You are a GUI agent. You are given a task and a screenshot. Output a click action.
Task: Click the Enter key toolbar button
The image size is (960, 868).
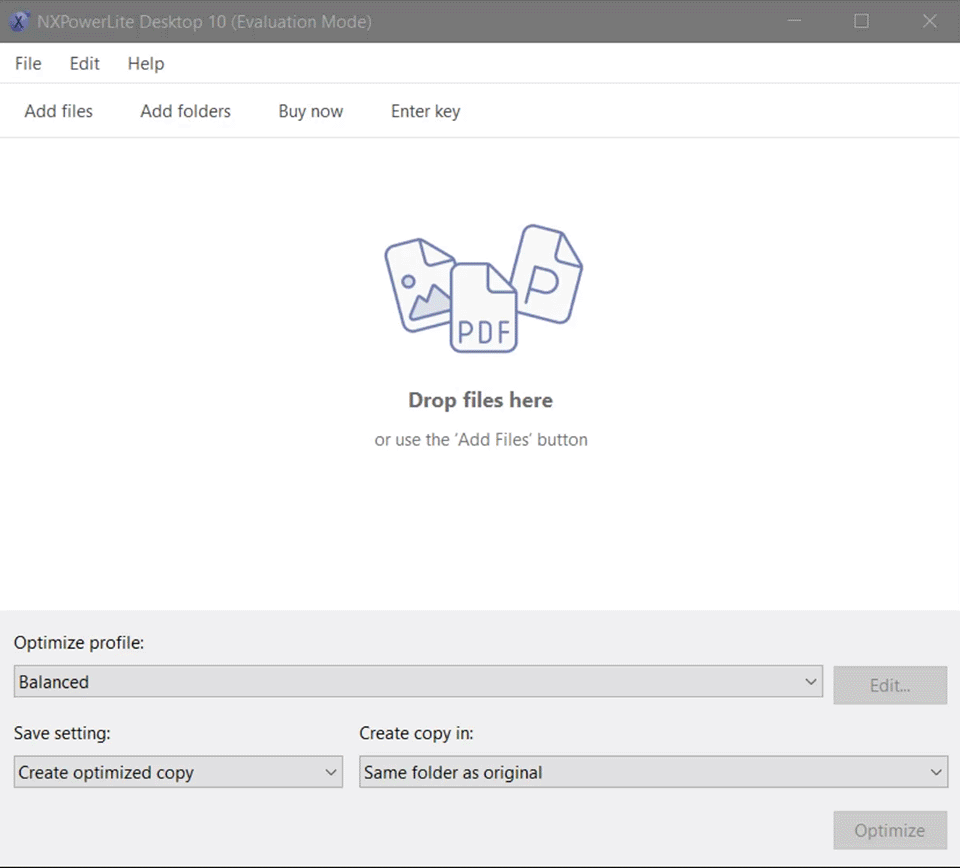pos(426,111)
